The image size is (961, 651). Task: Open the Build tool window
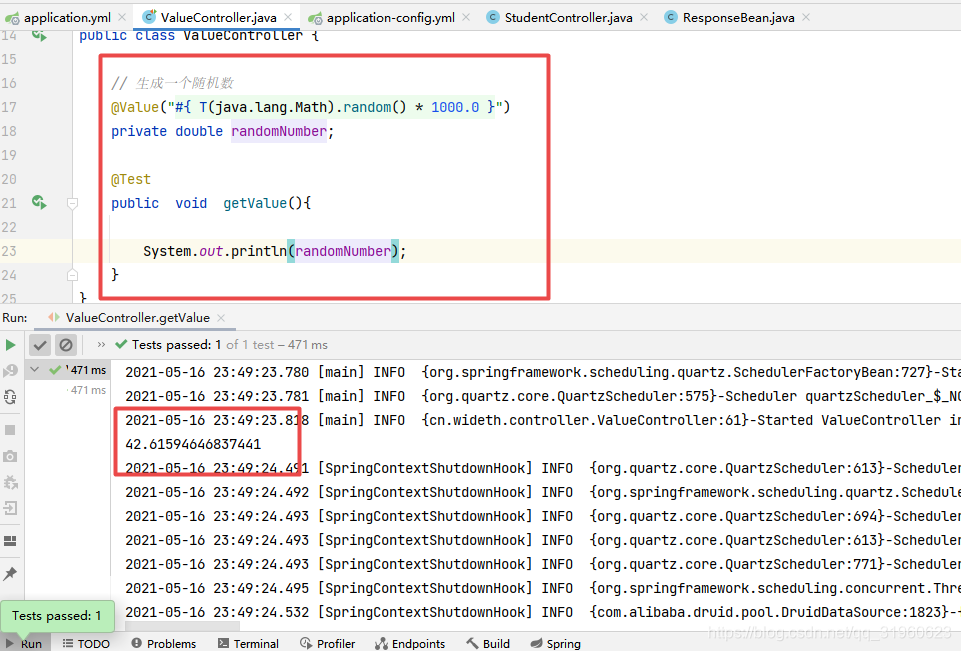click(488, 644)
